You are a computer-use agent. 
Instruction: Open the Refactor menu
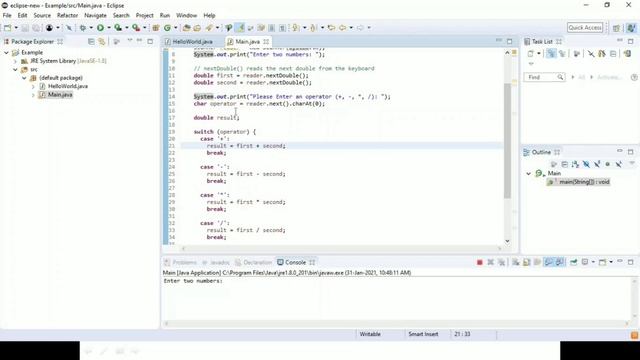(67, 16)
